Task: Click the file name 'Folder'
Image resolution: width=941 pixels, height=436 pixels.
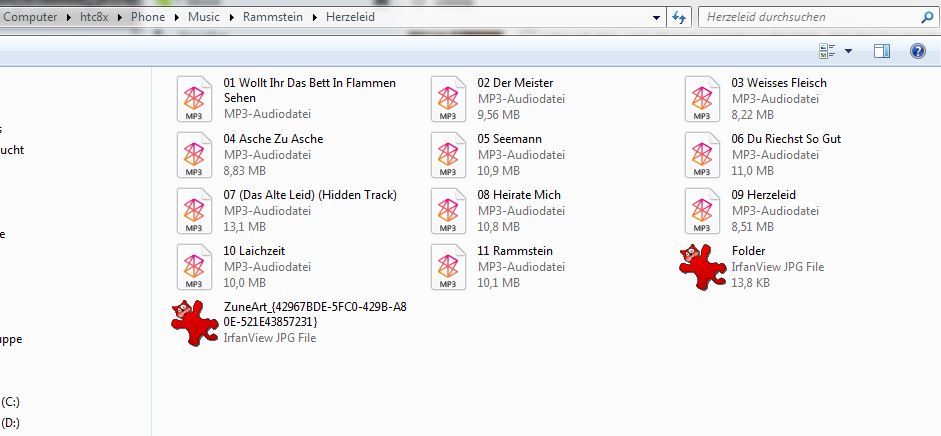Action: (748, 251)
